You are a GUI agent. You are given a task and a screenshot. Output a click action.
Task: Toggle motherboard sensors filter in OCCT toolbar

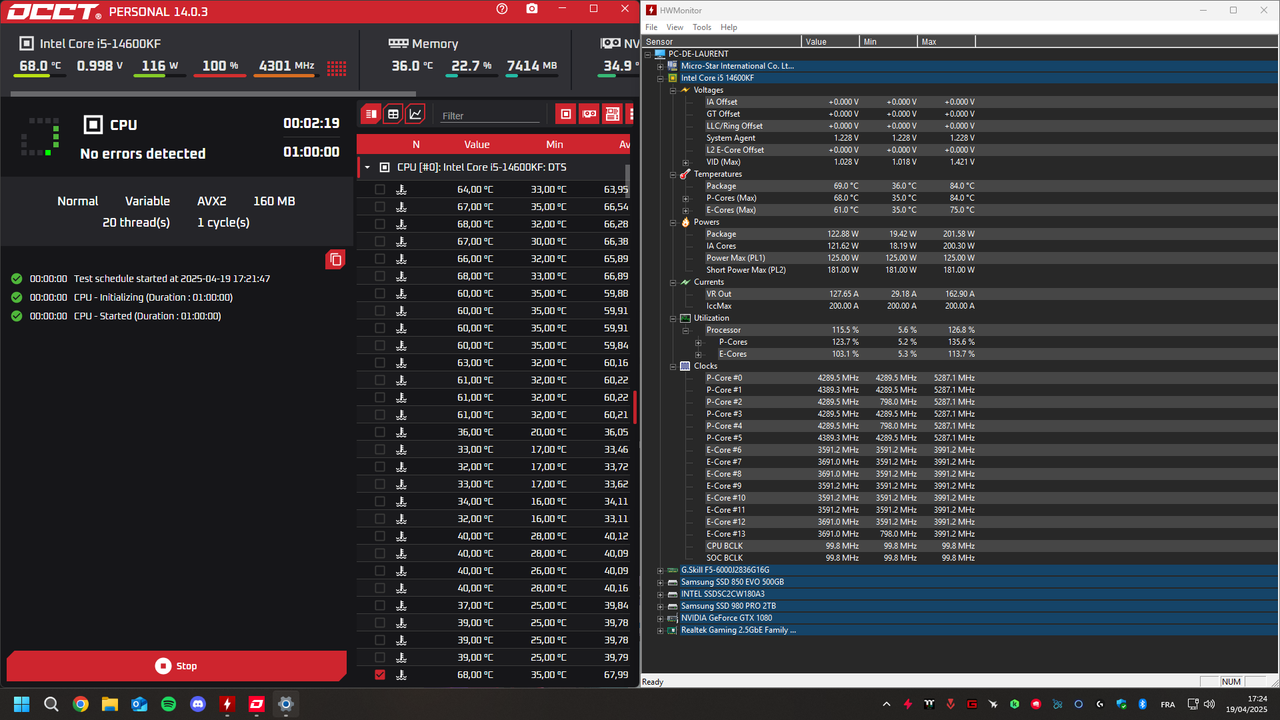(612, 114)
